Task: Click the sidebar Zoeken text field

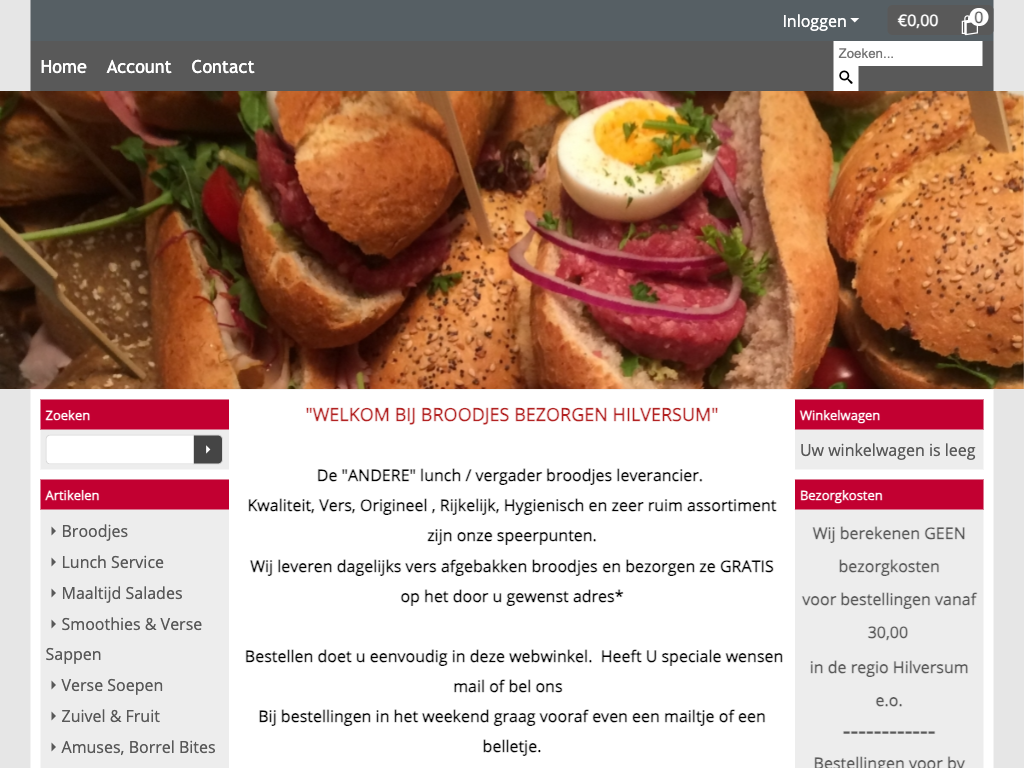Action: coord(120,449)
